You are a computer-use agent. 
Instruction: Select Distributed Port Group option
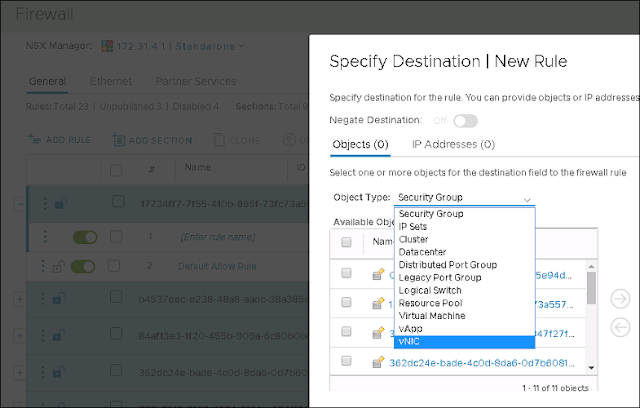(464, 265)
